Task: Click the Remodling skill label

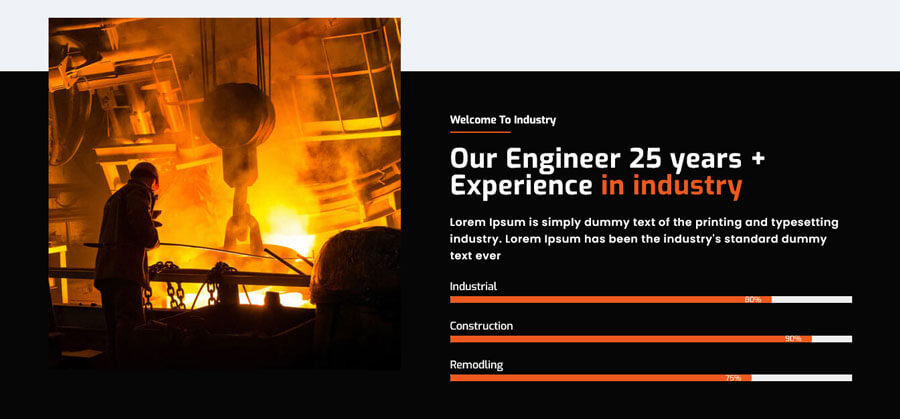Action: tap(476, 365)
